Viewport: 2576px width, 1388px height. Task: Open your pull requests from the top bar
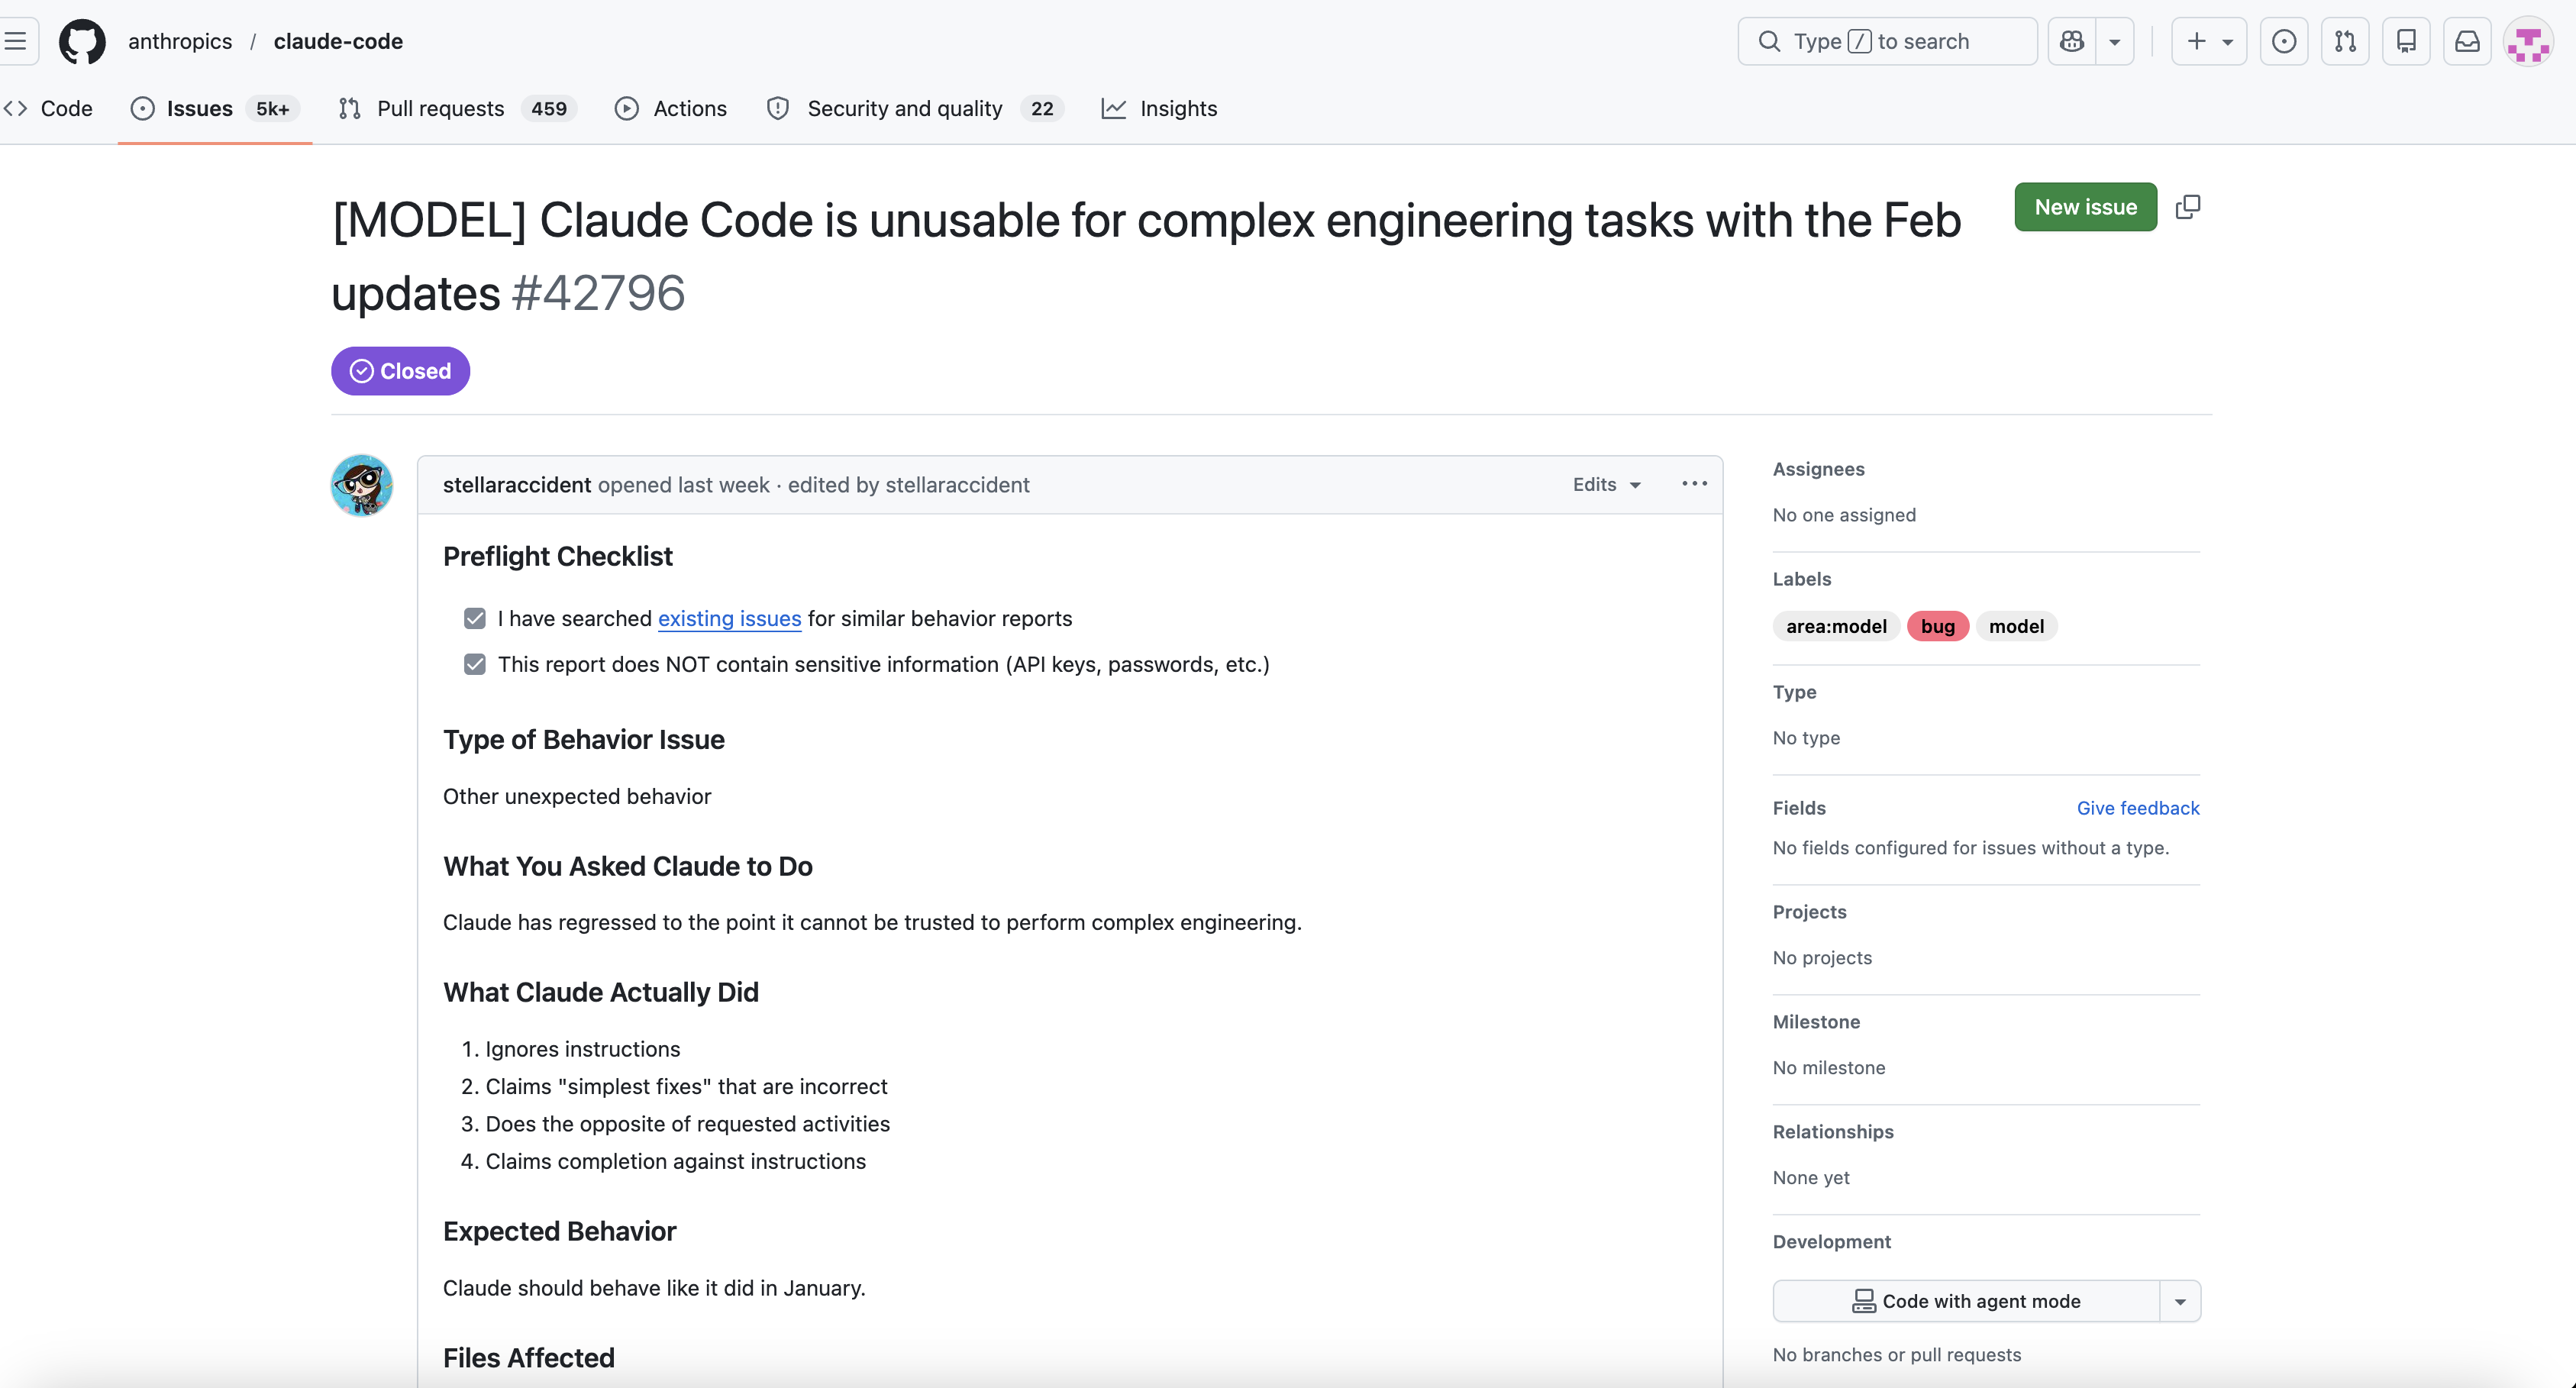(x=2346, y=41)
